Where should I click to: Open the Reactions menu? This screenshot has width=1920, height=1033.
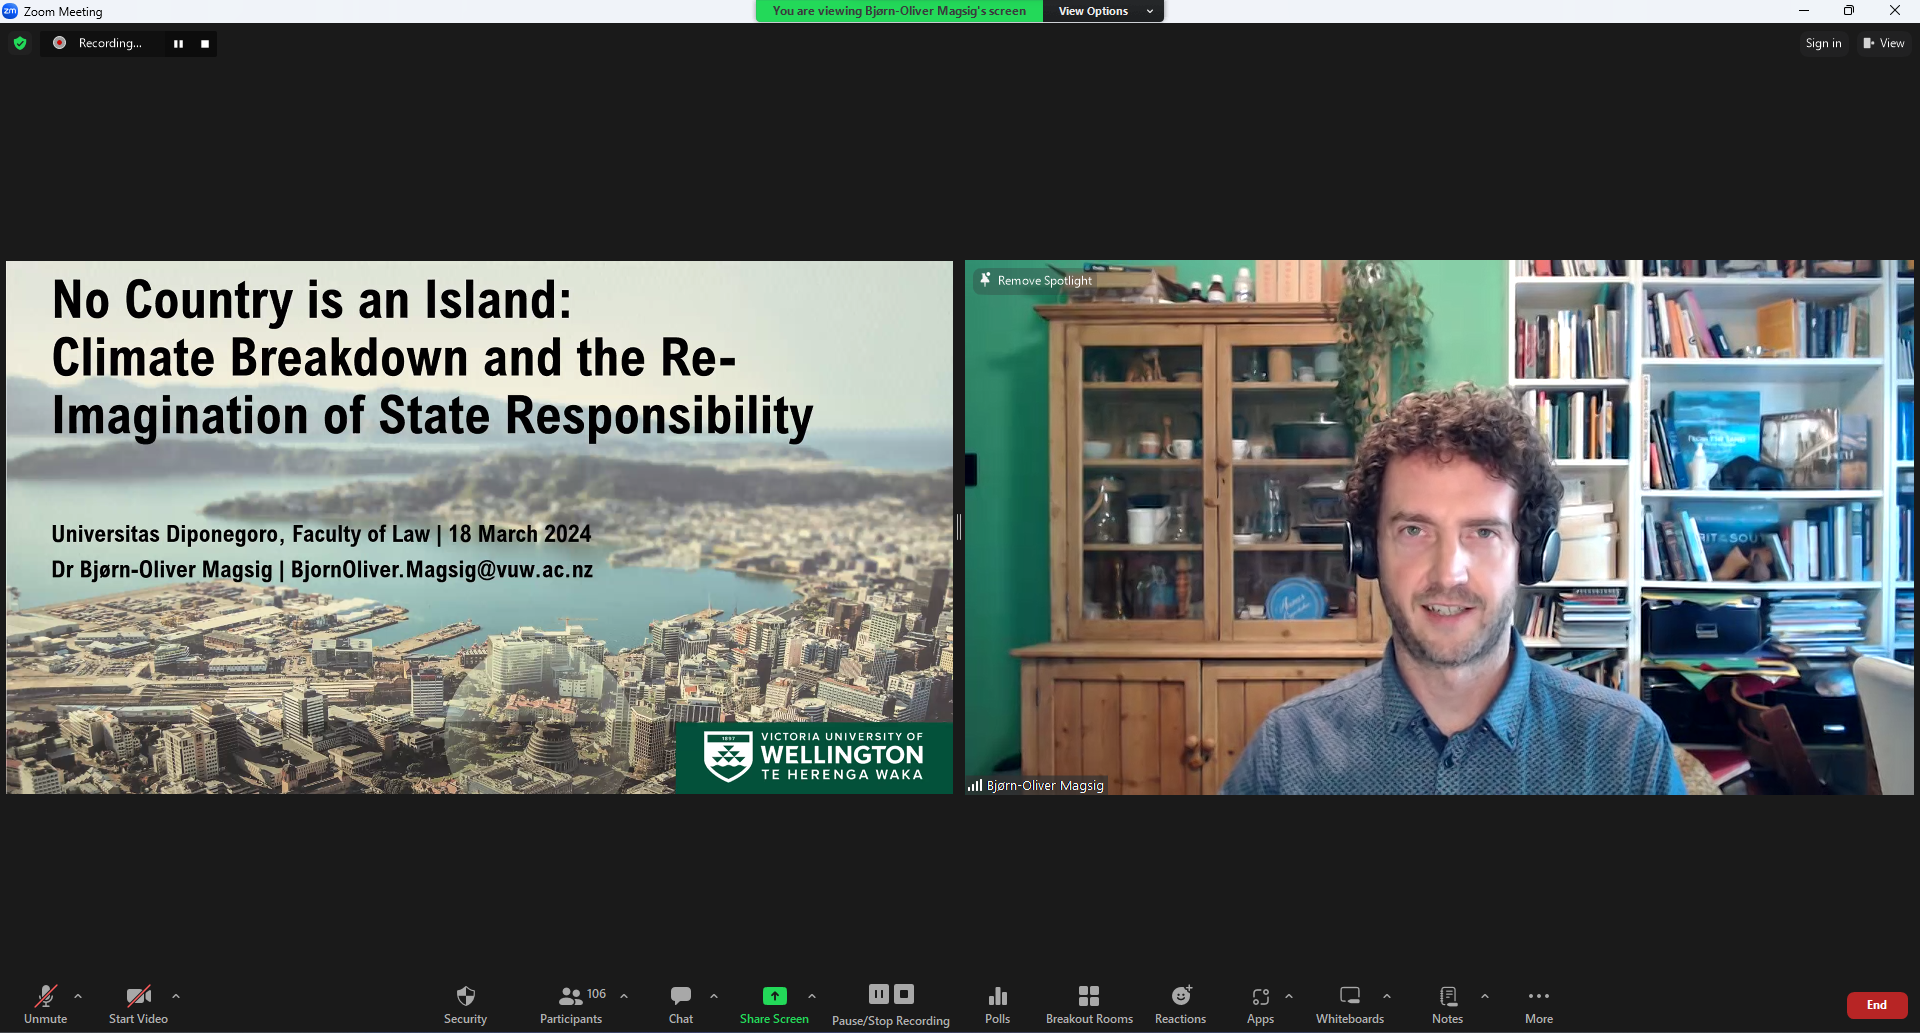pos(1180,1003)
